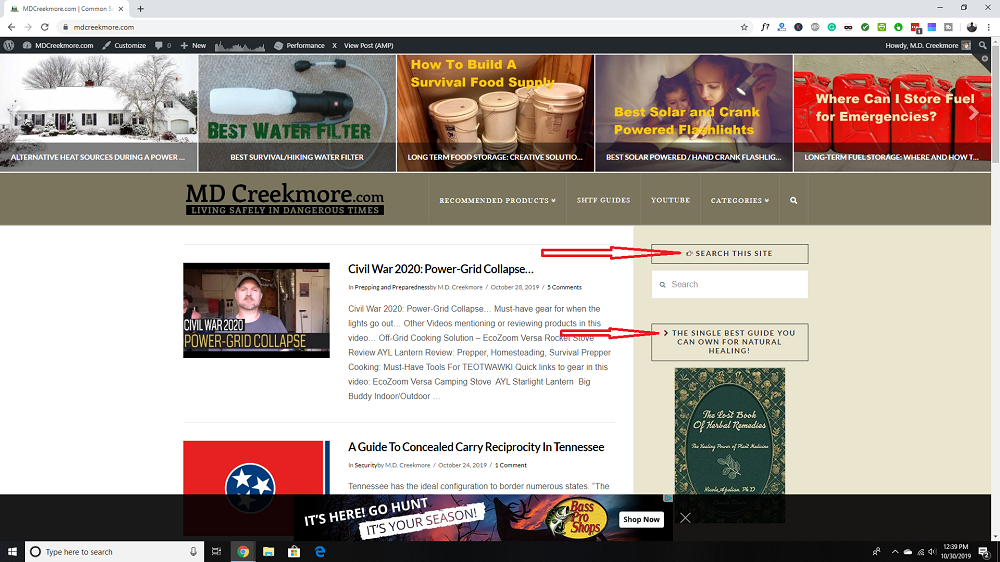Open the notification center icon
Image resolution: width=1000 pixels, height=562 pixels.
[x=984, y=552]
